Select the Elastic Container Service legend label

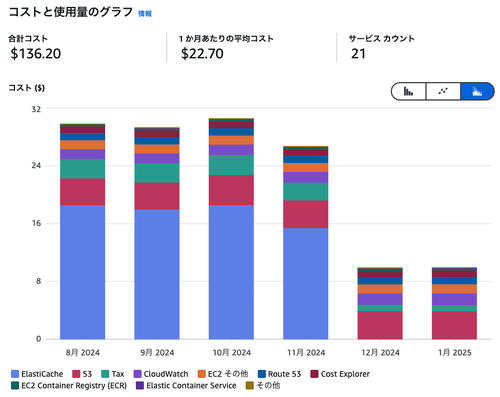coord(191,386)
